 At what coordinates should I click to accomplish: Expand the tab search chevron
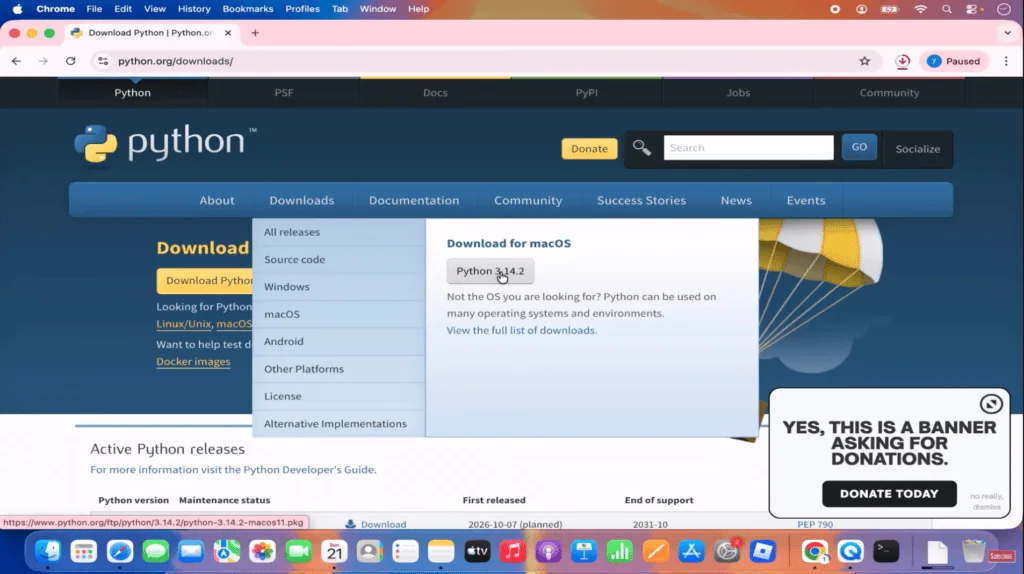1007,33
